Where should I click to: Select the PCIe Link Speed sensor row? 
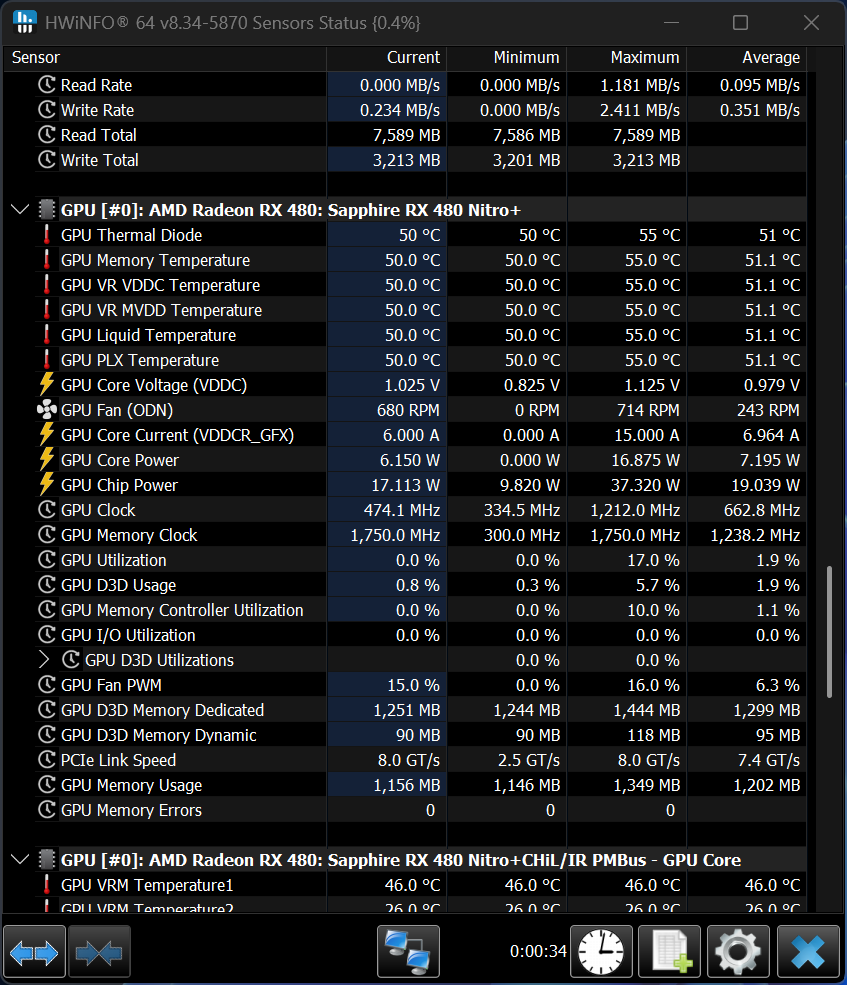118,760
